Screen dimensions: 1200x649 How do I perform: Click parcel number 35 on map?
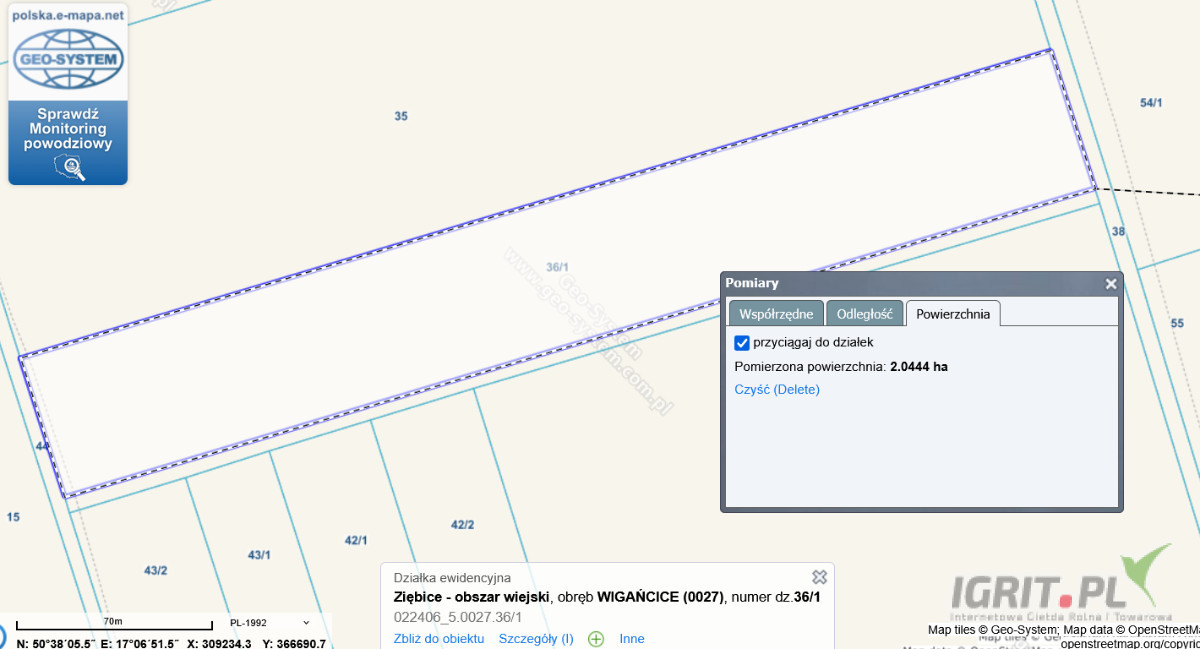coord(401,116)
